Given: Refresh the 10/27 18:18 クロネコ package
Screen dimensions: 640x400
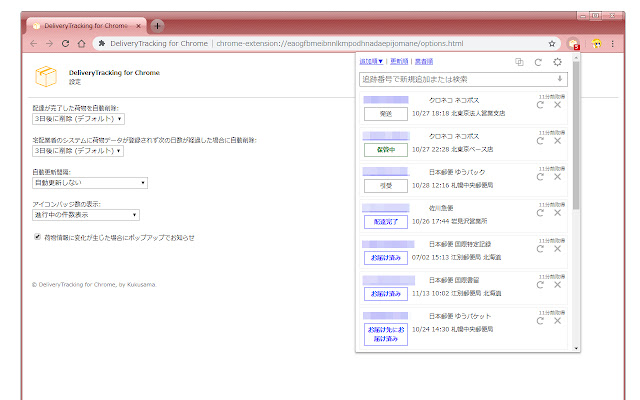Looking at the screenshot, I should [540, 105].
